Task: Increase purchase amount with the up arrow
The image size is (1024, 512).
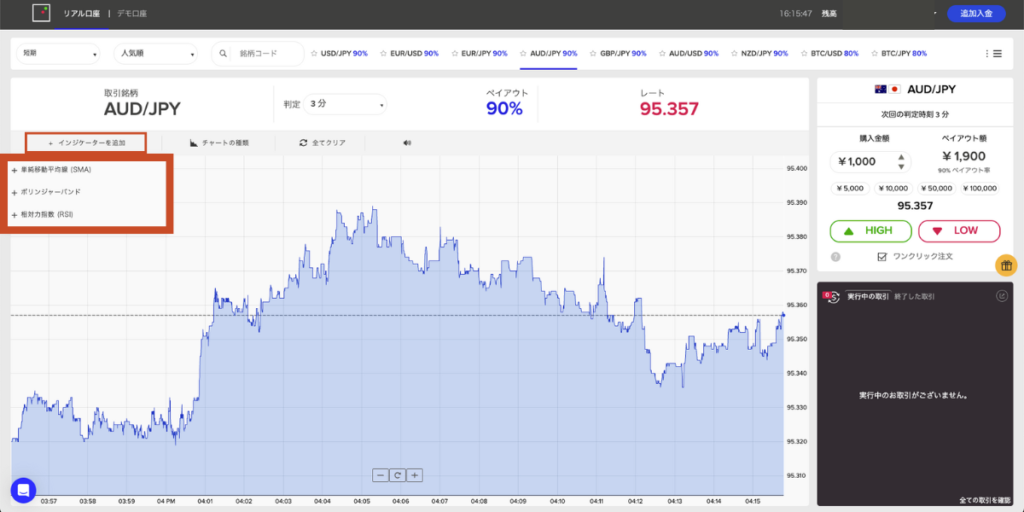Action: pyautogui.click(x=902, y=156)
